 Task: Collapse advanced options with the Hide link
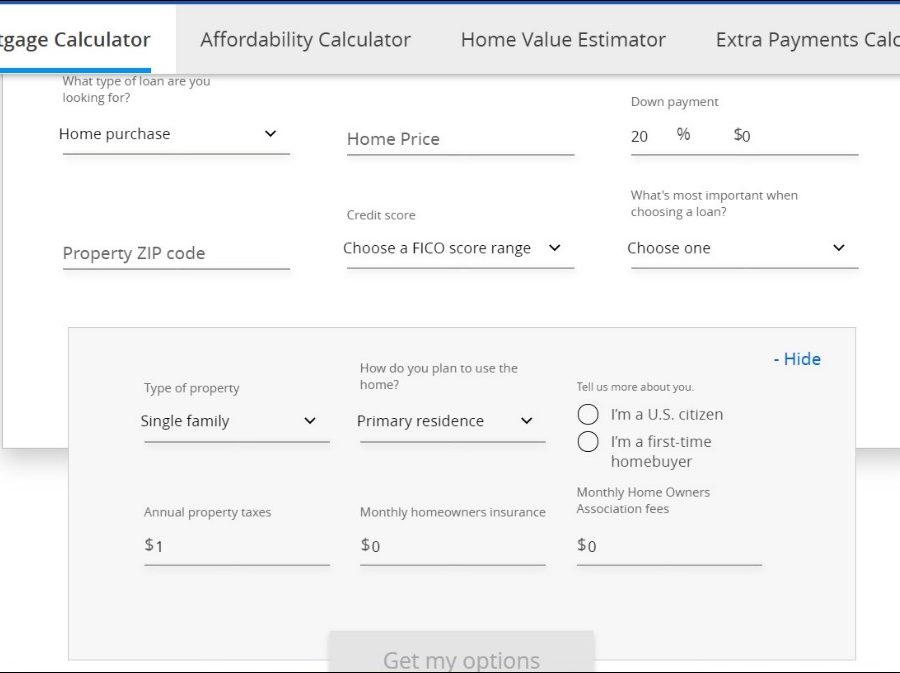(797, 359)
